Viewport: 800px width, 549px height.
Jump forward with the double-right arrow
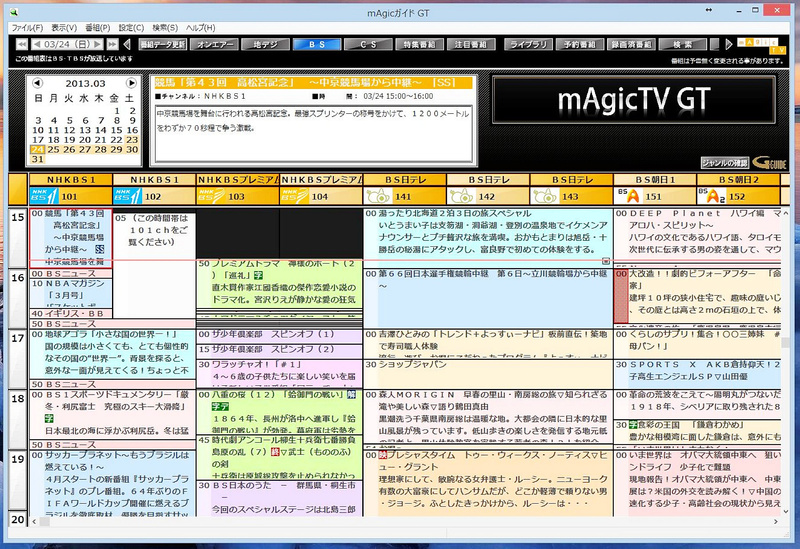tap(112, 44)
